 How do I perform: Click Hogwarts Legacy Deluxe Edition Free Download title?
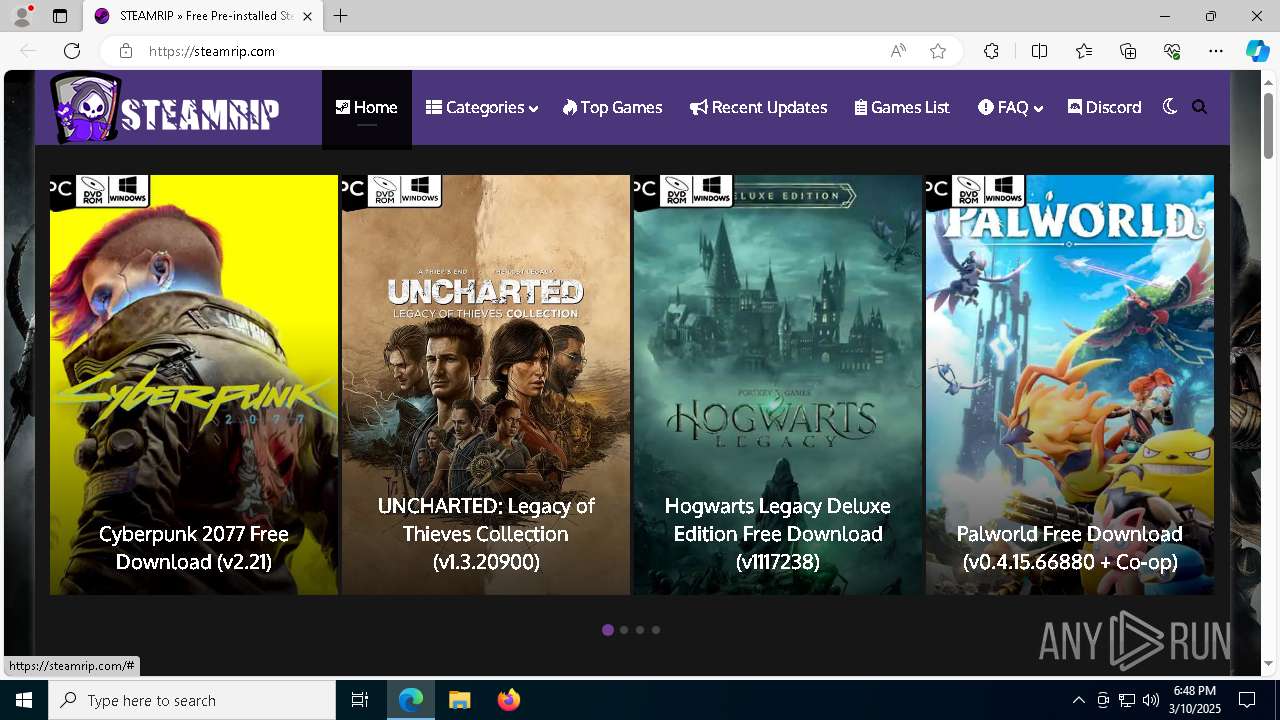coord(778,534)
